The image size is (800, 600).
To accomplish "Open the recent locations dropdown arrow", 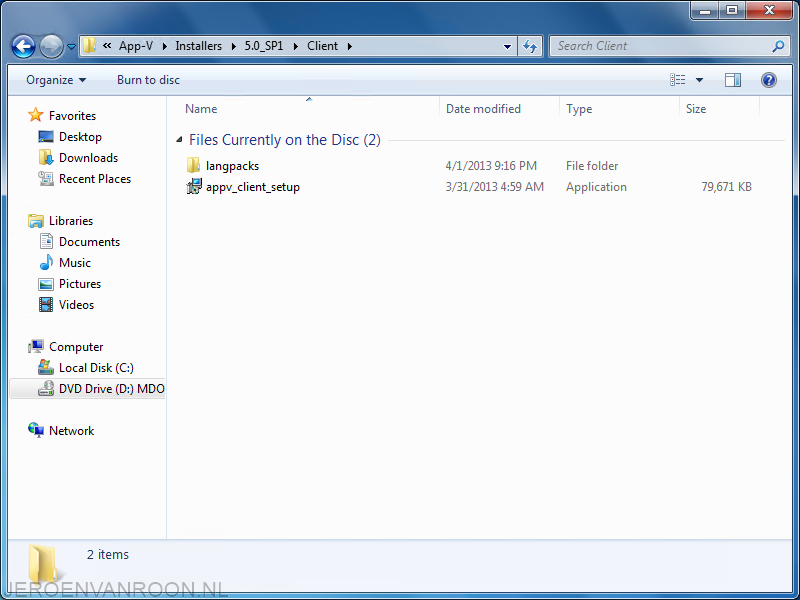I will [x=71, y=46].
